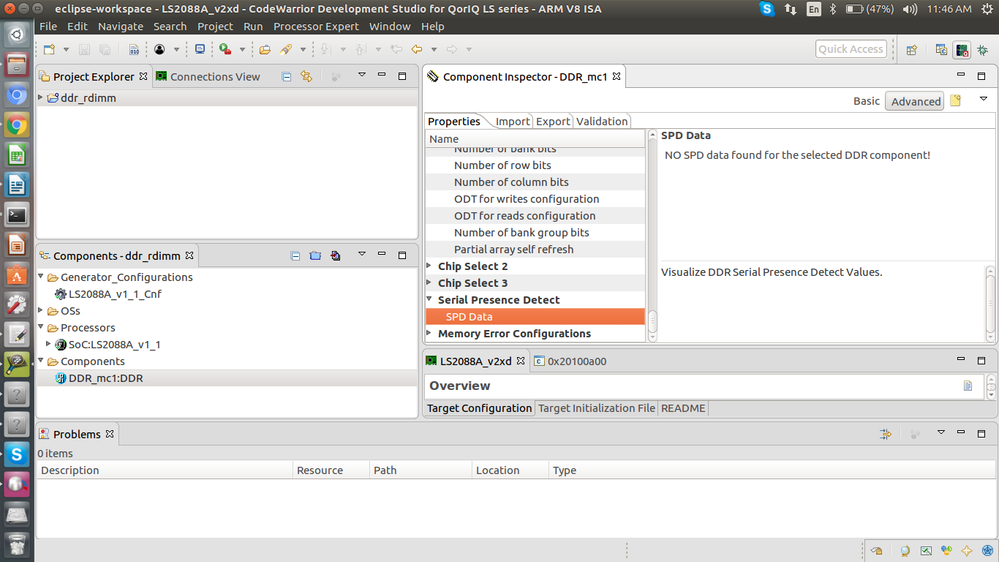
Task: Select the Partial array self refresh property
Action: coord(535,249)
